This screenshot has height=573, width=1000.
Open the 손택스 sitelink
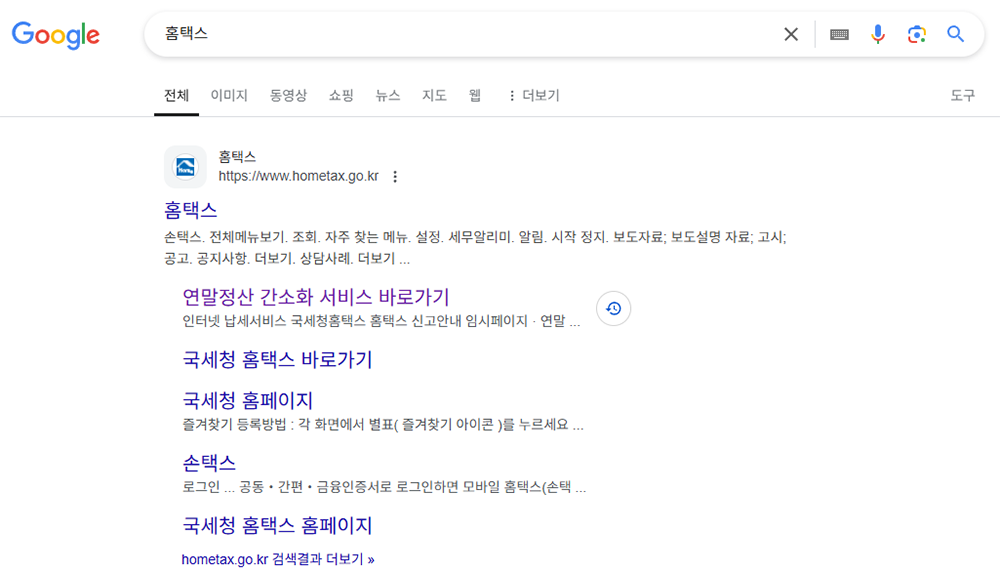click(x=209, y=463)
